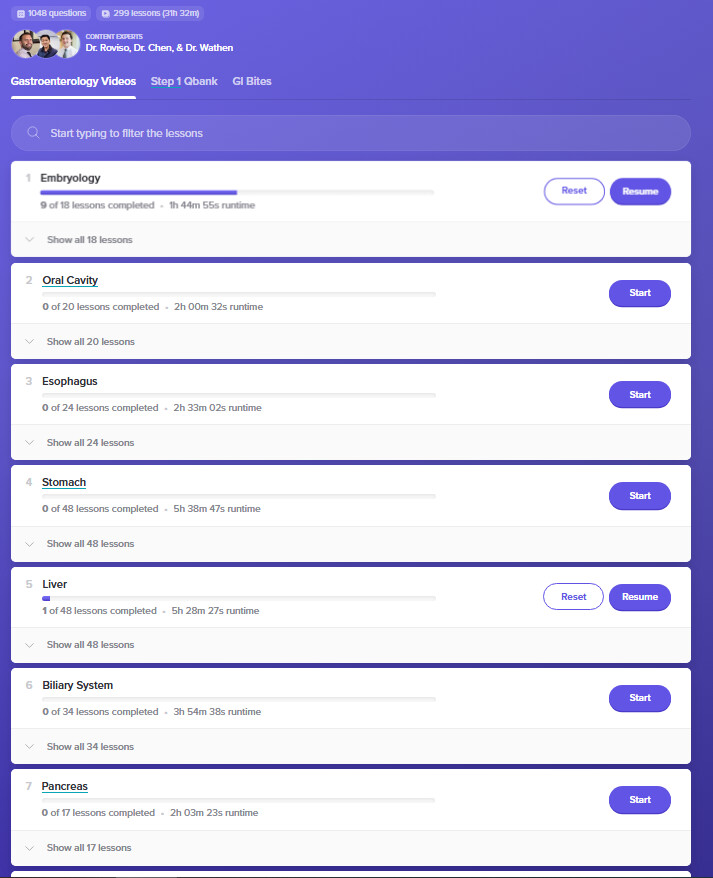This screenshot has width=713, height=878.
Task: Click the search magnifier icon
Action: 33,133
